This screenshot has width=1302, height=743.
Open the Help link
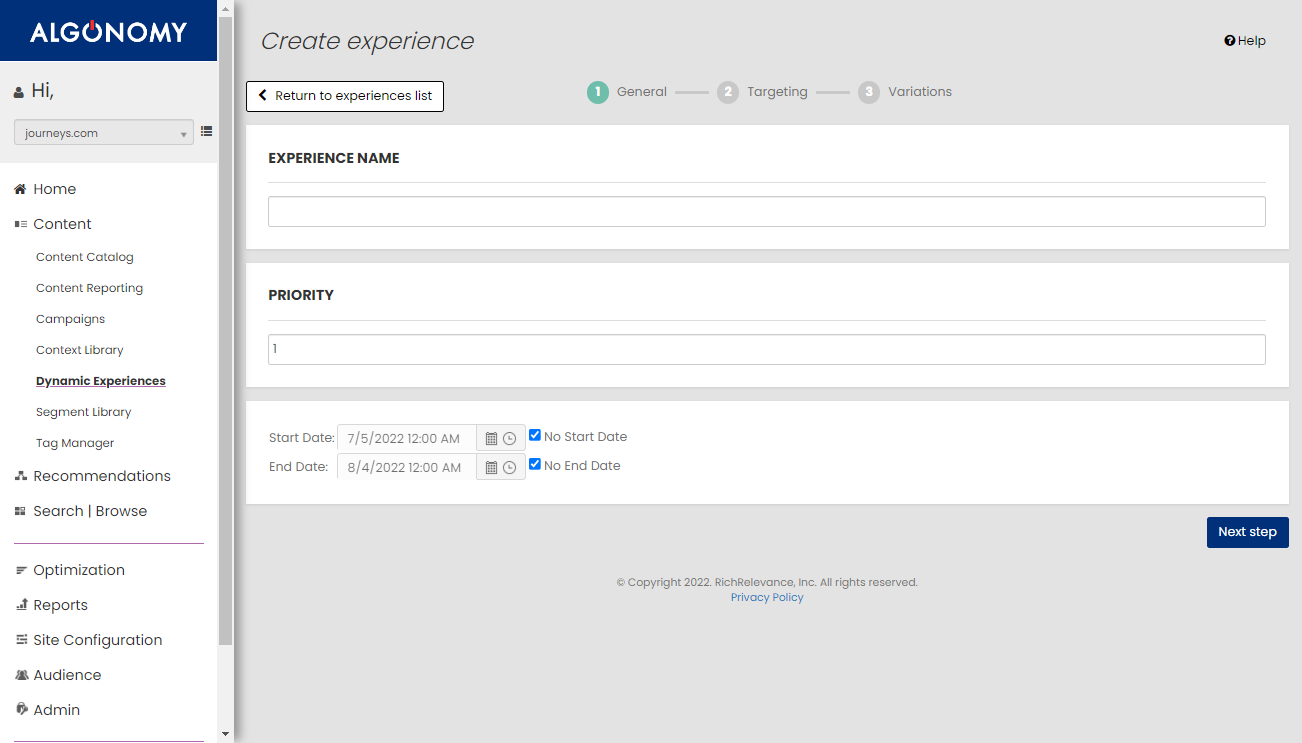(1245, 41)
